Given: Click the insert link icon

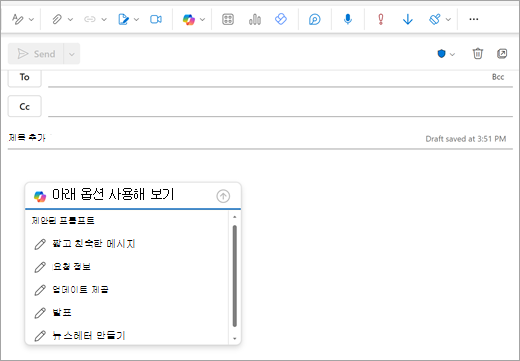Looking at the screenshot, I should click(90, 19).
